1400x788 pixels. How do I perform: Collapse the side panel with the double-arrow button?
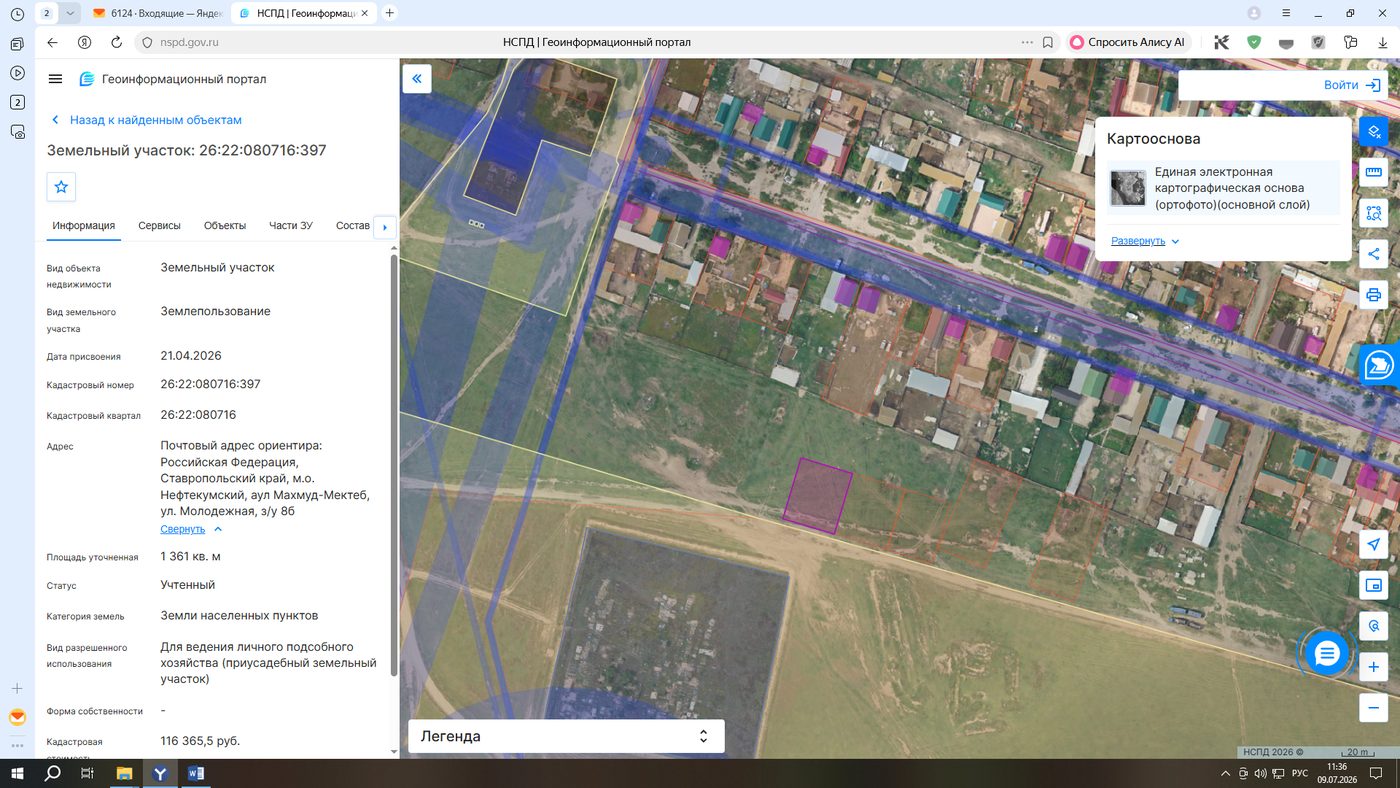(x=417, y=79)
